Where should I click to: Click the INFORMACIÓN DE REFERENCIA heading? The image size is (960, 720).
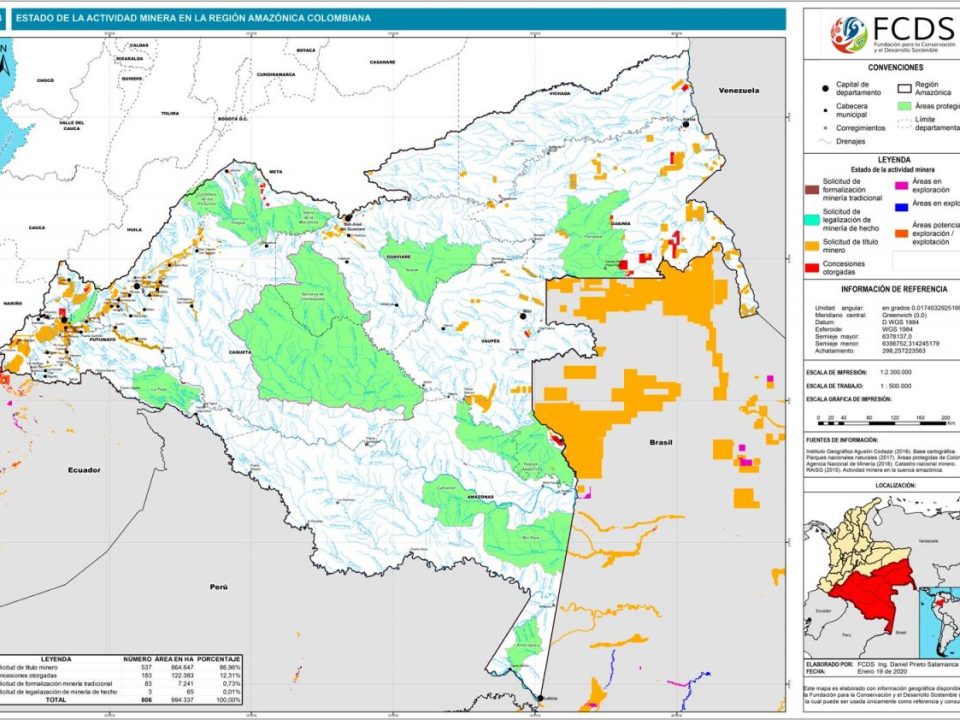point(881,289)
